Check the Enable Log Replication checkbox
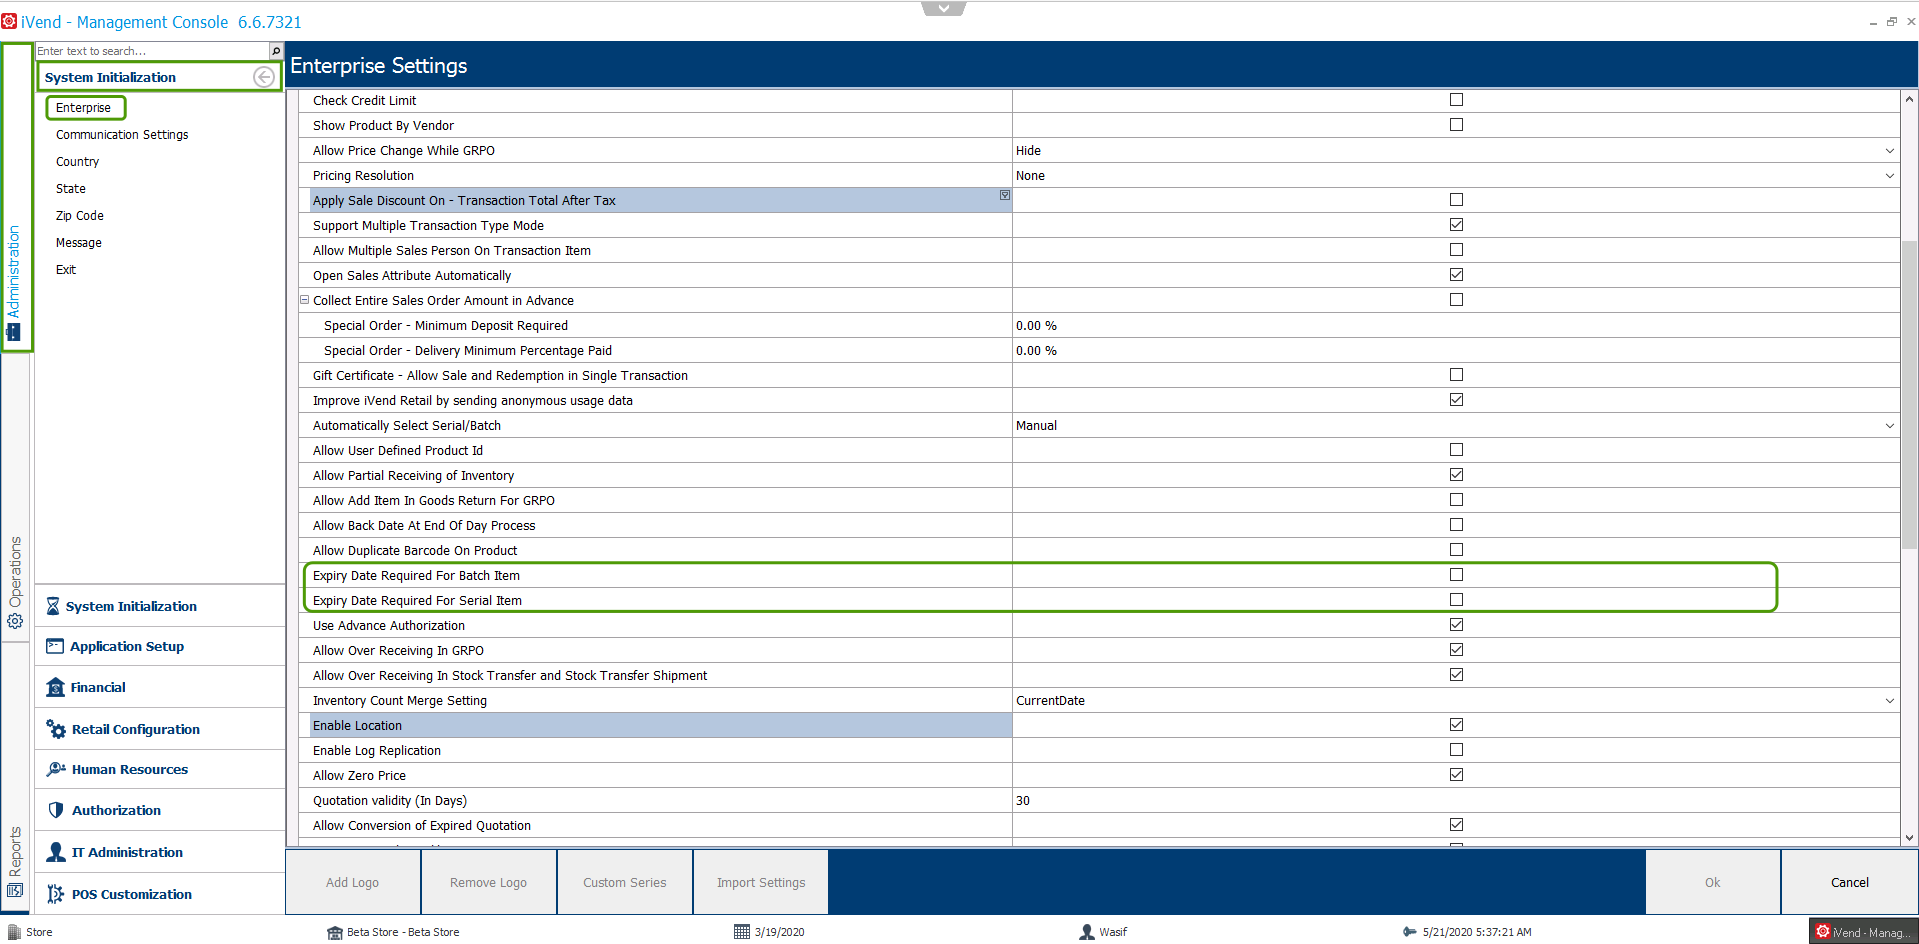 point(1456,750)
